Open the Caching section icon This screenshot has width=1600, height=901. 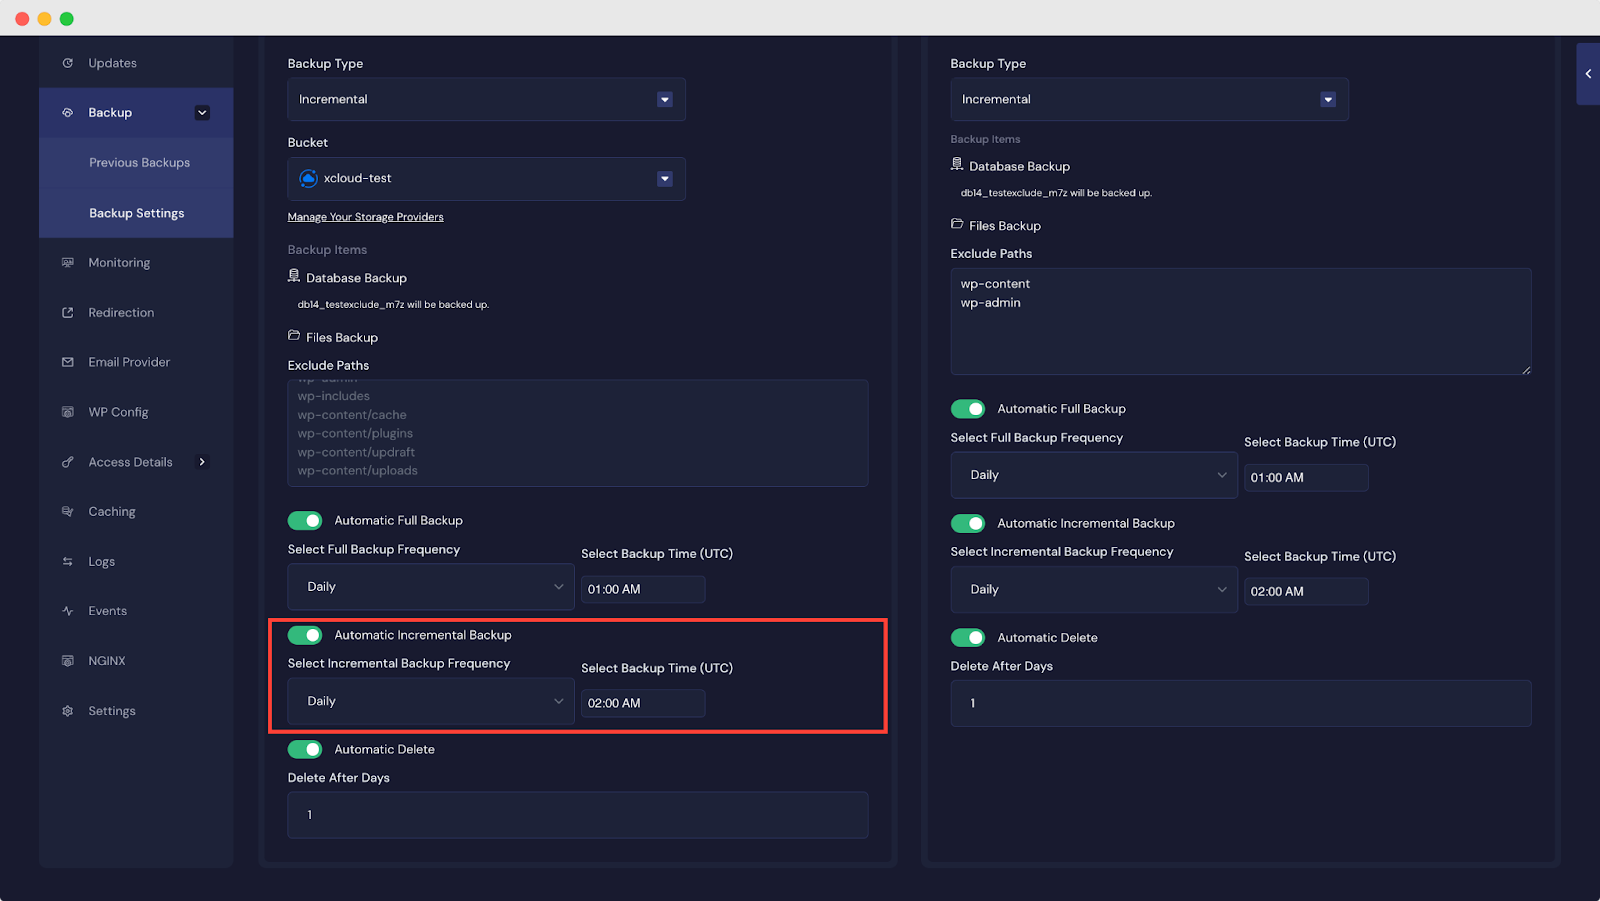[x=68, y=511]
